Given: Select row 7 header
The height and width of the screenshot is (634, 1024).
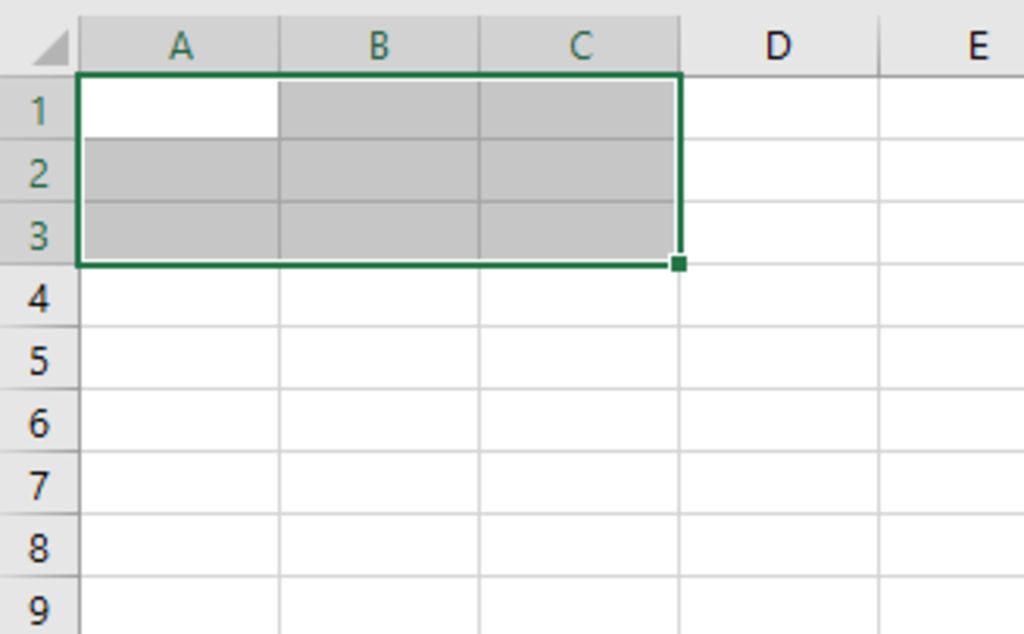Looking at the screenshot, I should coord(39,484).
